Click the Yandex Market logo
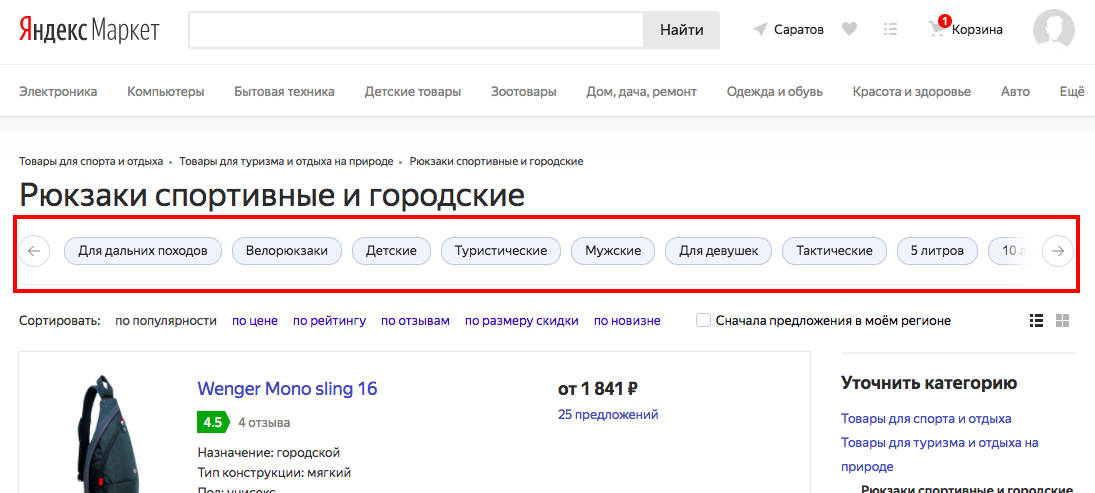Viewport: 1095px width, 493px height. 88,30
